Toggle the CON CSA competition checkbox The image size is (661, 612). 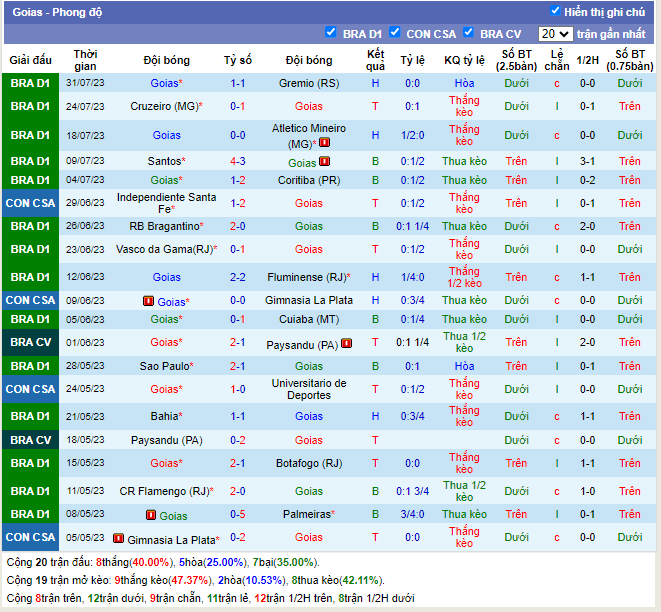click(x=395, y=32)
